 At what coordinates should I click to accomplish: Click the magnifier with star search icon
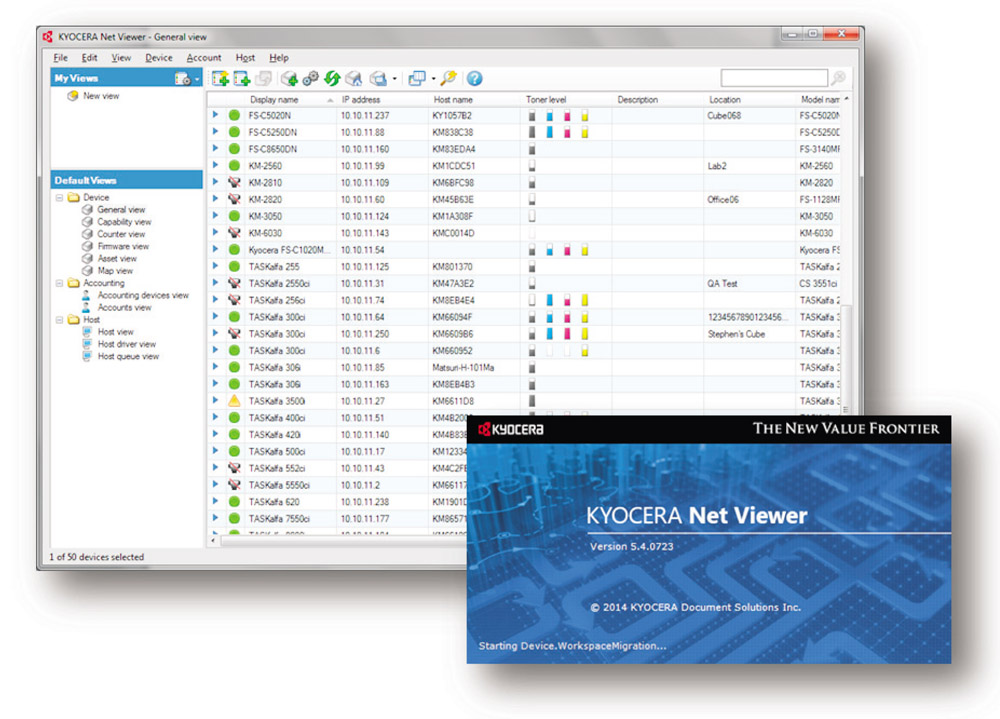pos(449,78)
